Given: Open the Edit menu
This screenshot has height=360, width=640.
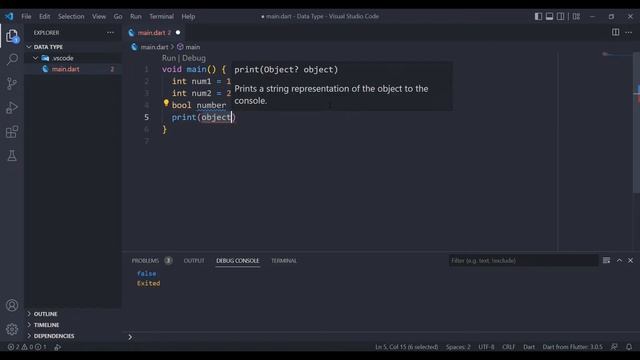Looking at the screenshot, I should click(44, 16).
